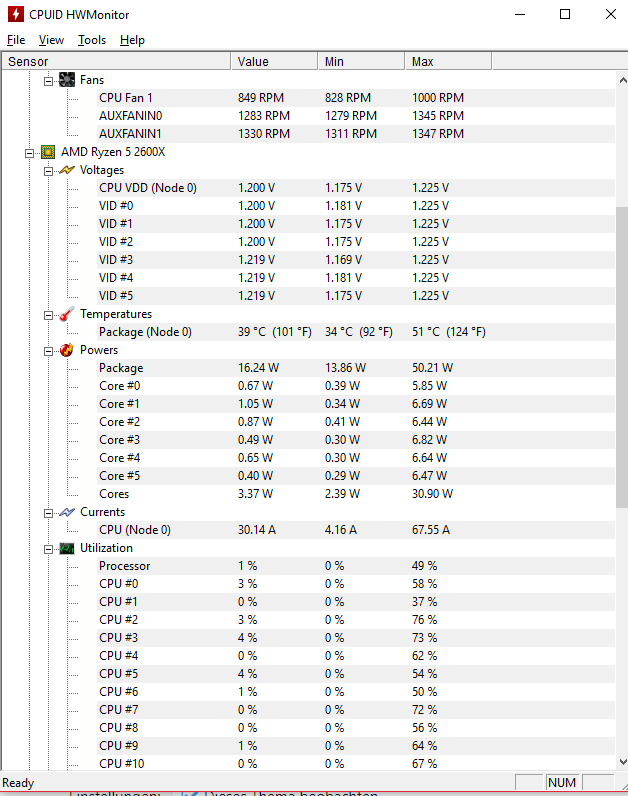628x796 pixels.
Task: Open the View menu
Action: (51, 40)
